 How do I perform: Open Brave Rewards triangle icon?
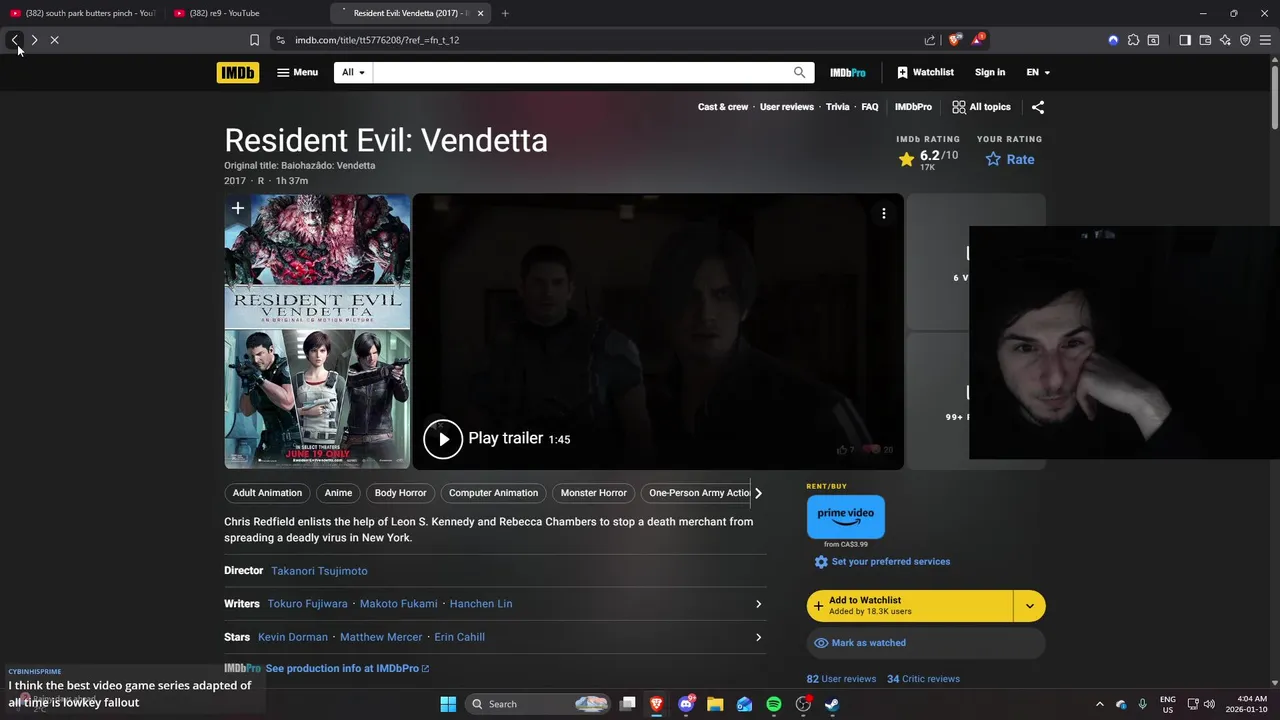click(x=980, y=40)
